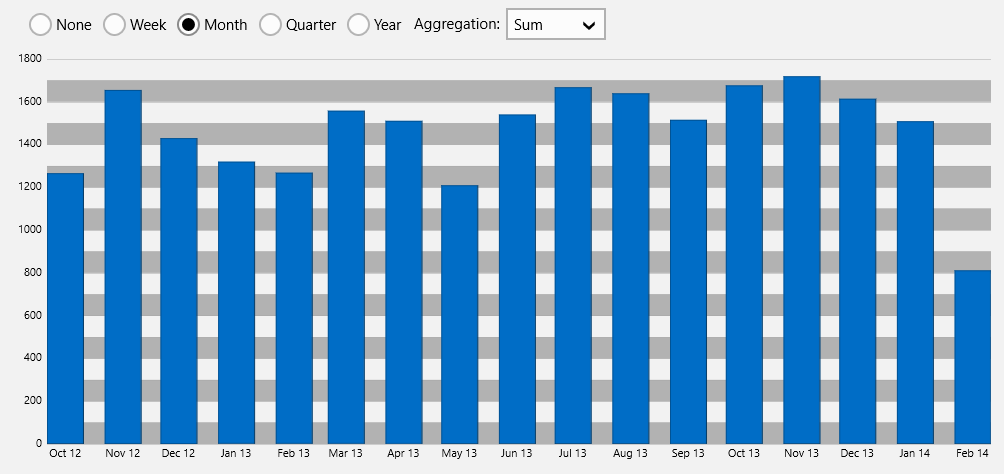The width and height of the screenshot is (1004, 474).
Task: Click the 'Dec 13' axis label
Action: (857, 454)
